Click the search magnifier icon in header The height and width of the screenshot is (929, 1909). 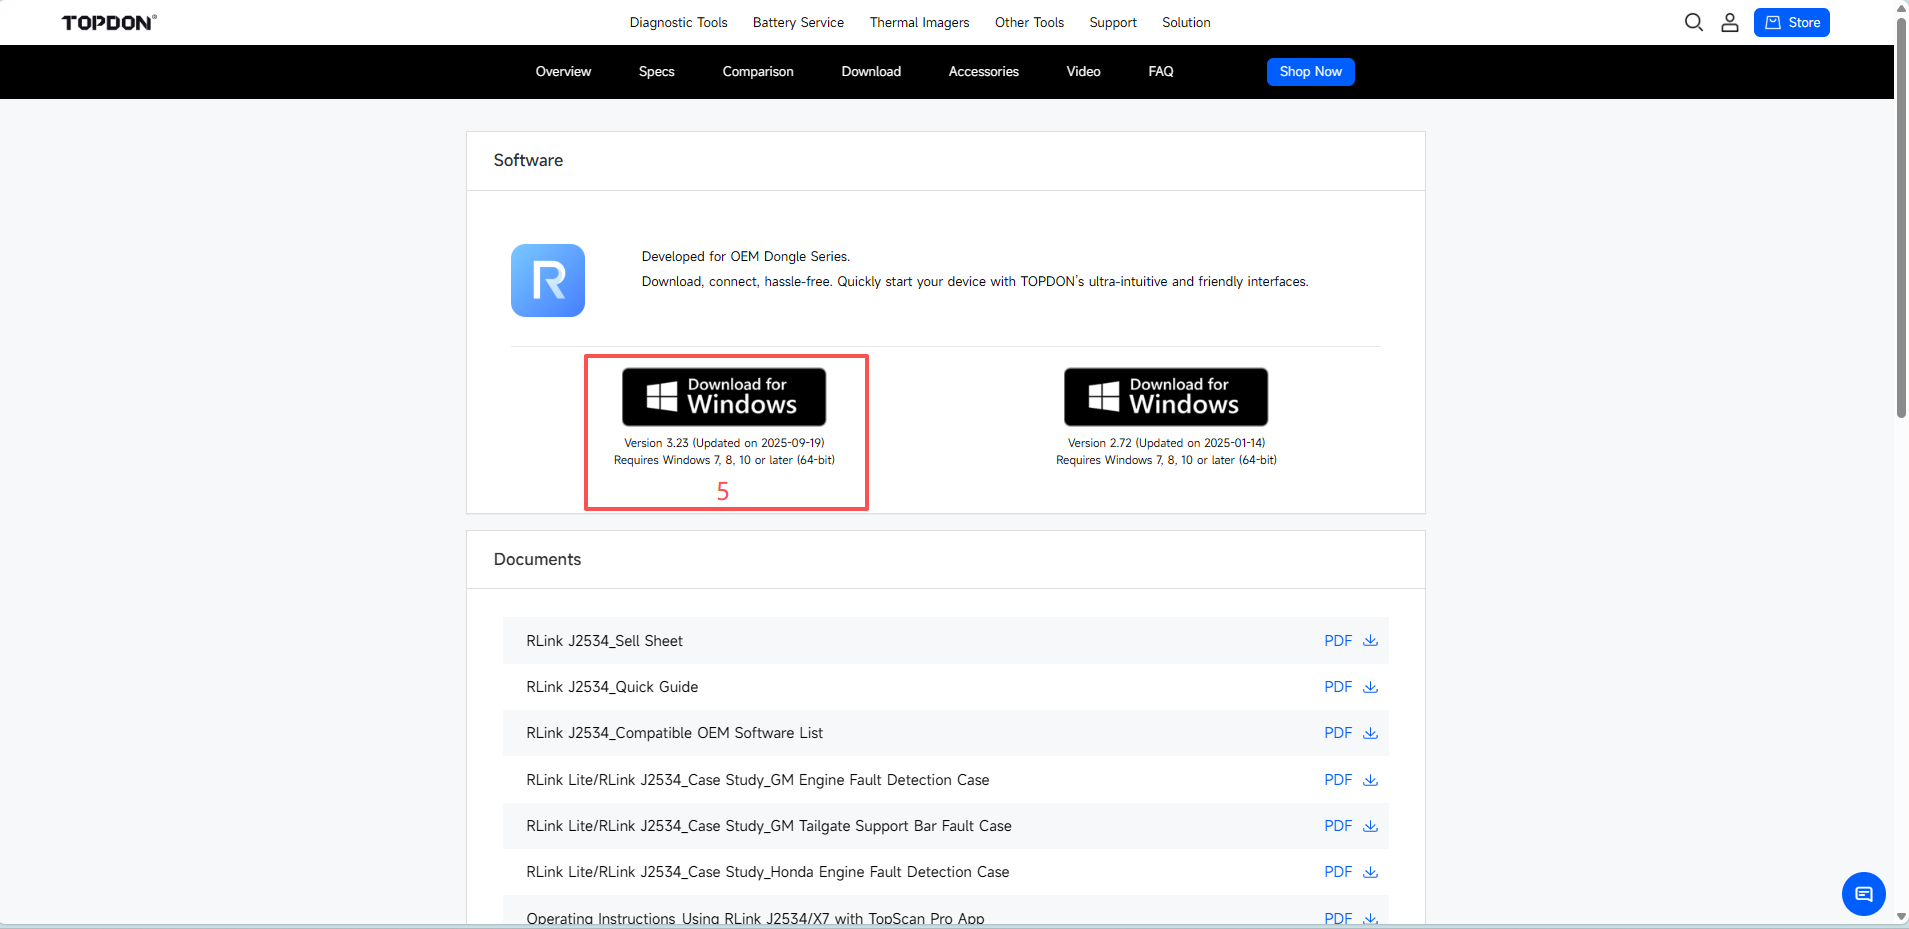click(1693, 22)
